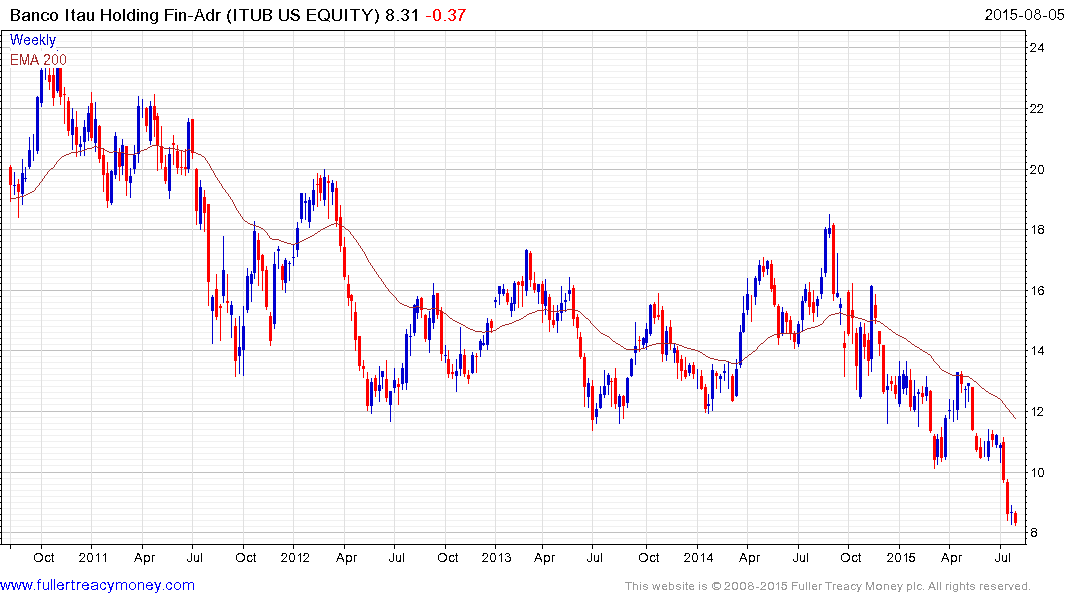Click the 2013 x-axis label
The height and width of the screenshot is (600, 1075).
click(x=496, y=557)
